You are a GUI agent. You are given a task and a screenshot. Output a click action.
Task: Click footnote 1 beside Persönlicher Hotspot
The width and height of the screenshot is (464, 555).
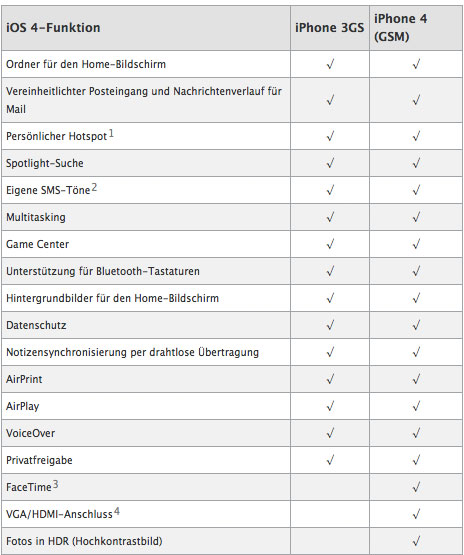pyautogui.click(x=111, y=134)
